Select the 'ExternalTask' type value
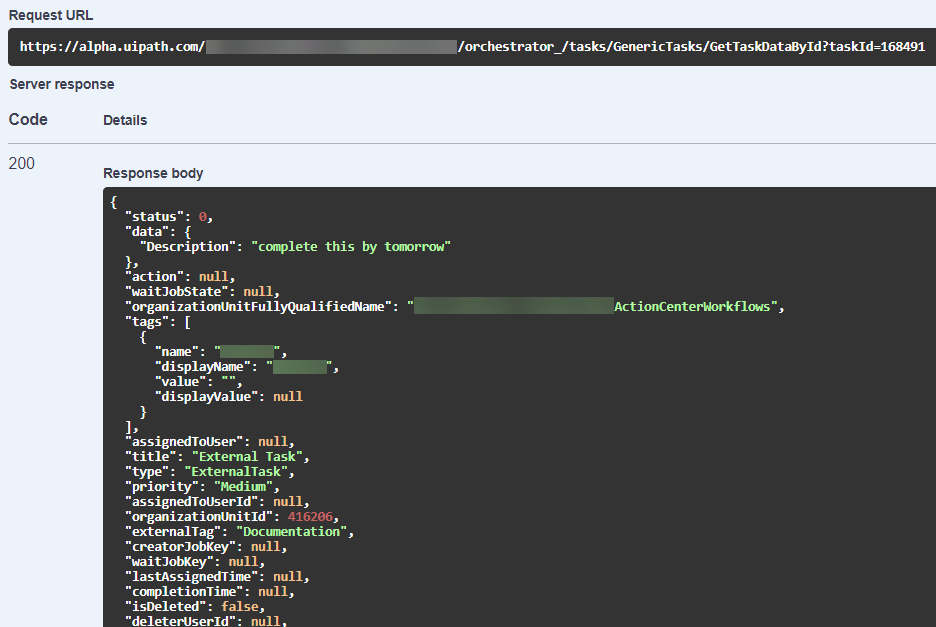Screen dimensions: 936x627 (x=241, y=471)
